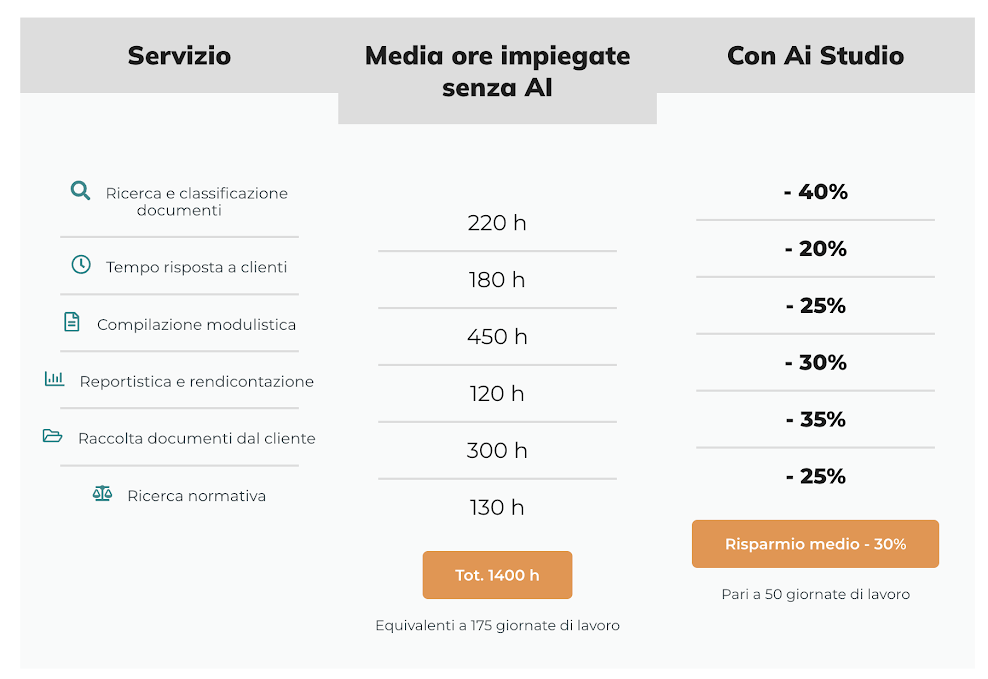Image resolution: width=988 pixels, height=679 pixels.
Task: Select the Con Ai Studio column header
Action: (815, 56)
